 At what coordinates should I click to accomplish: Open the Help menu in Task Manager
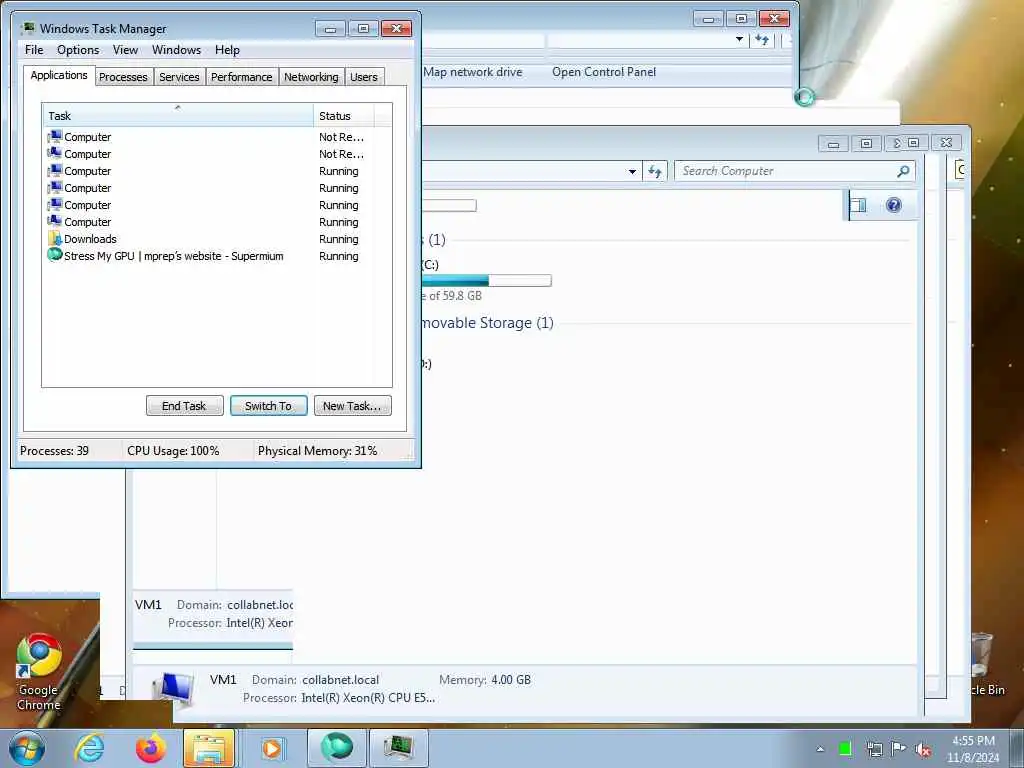pos(227,50)
